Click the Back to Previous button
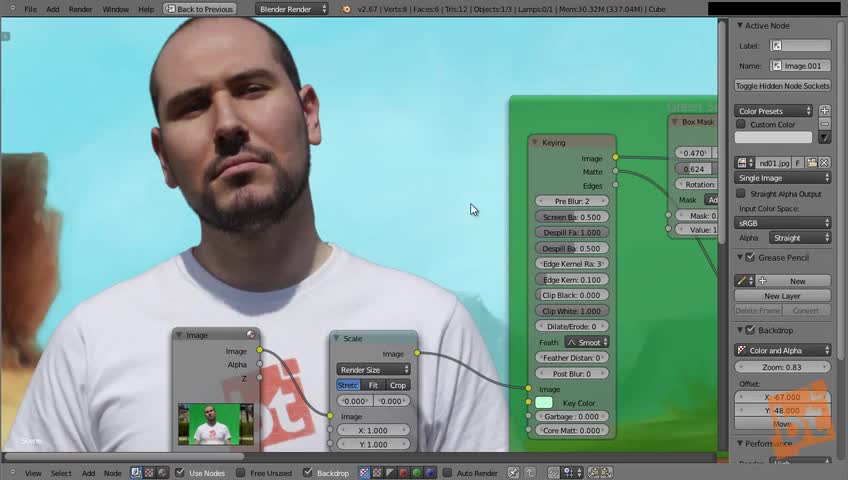Viewport: 848px width, 480px height. pyautogui.click(x=200, y=9)
